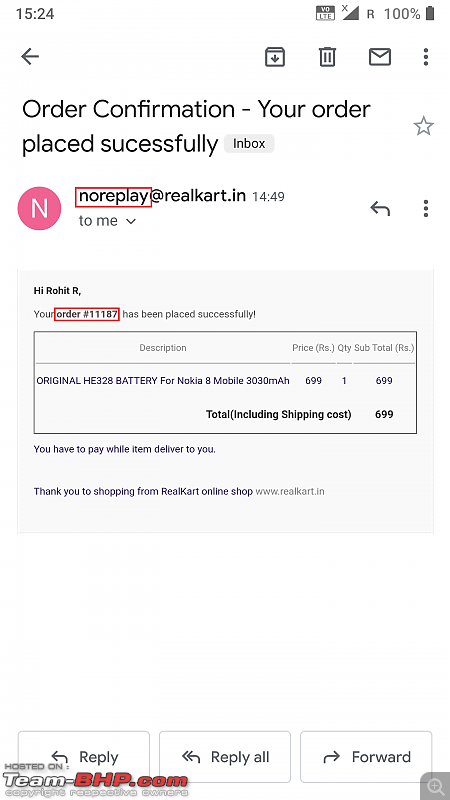Visit www.realkart.in link
Image resolution: width=450 pixels, height=800 pixels.
pos(290,492)
